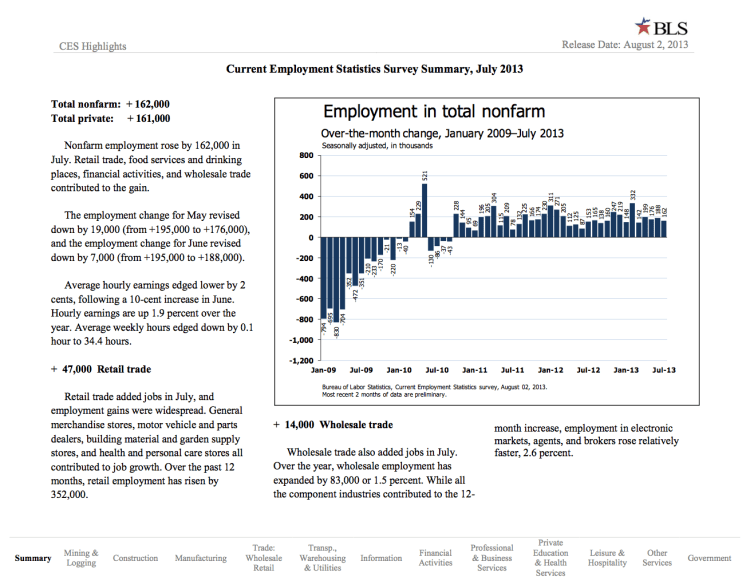This screenshot has width=750, height=585.
Task: Switch to the Other Services tab
Action: (x=657, y=558)
